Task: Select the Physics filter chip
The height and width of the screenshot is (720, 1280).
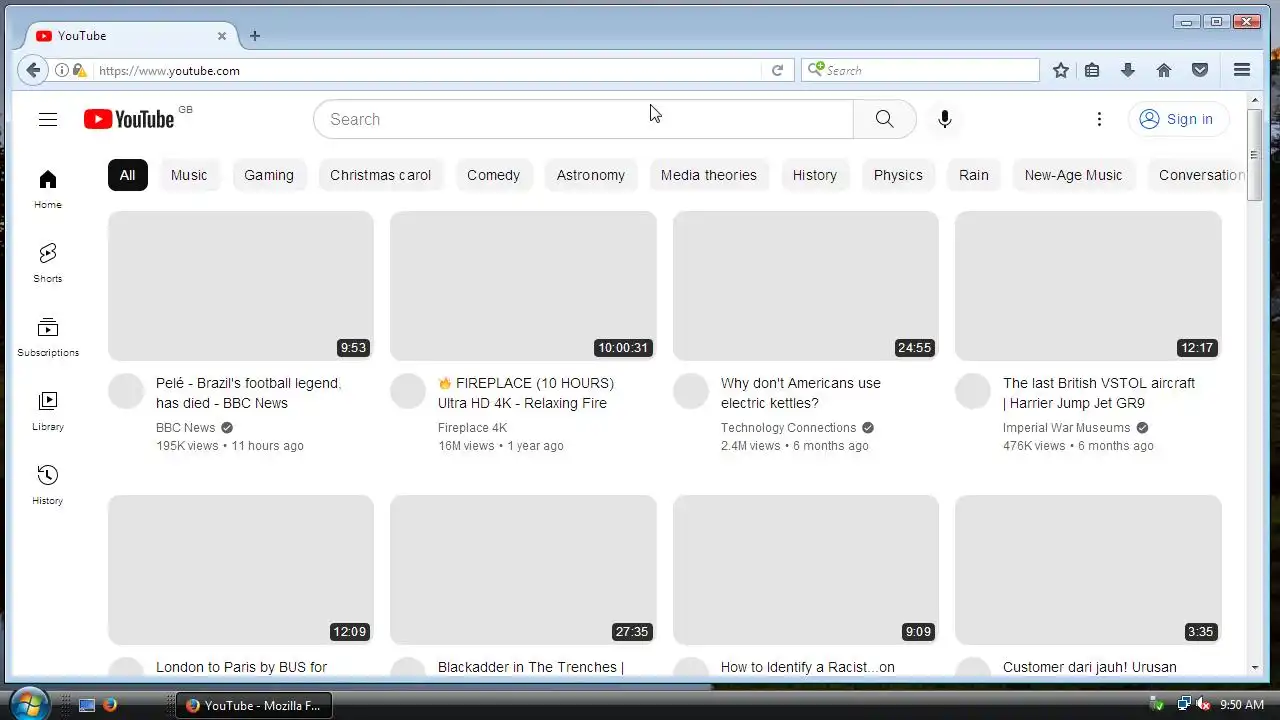Action: [x=898, y=175]
